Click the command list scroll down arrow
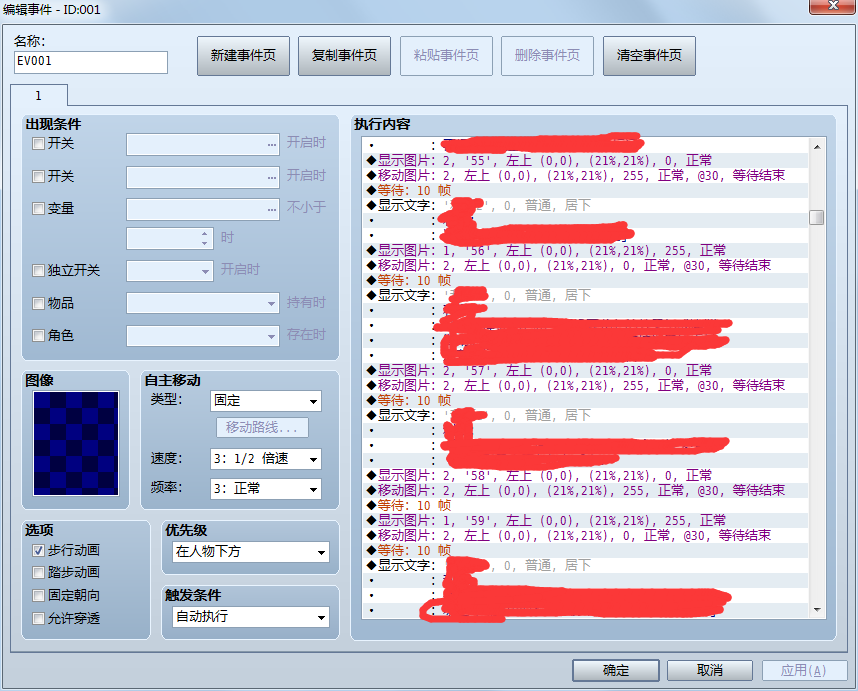Screen dimensions: 858x691 pyautogui.click(x=816, y=609)
